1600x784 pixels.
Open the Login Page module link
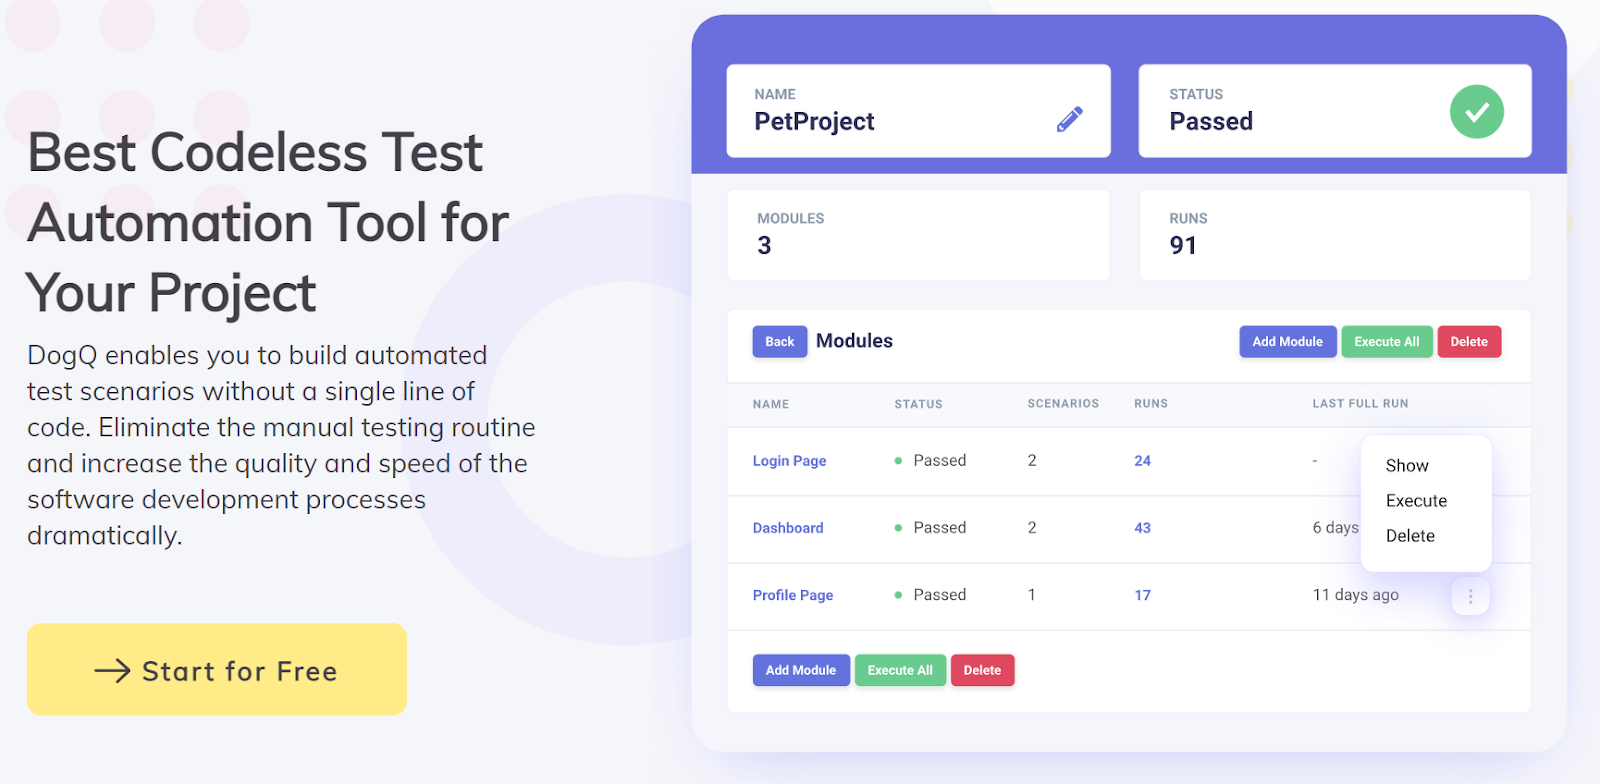click(x=789, y=461)
